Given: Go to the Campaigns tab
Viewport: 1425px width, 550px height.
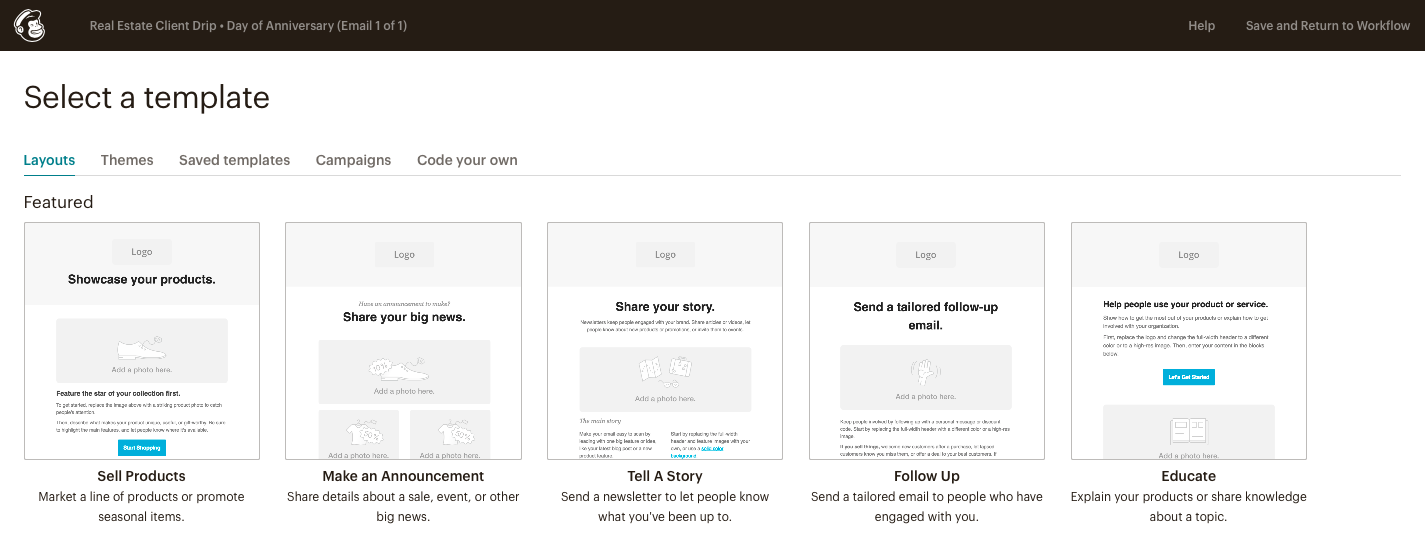Looking at the screenshot, I should [353, 160].
